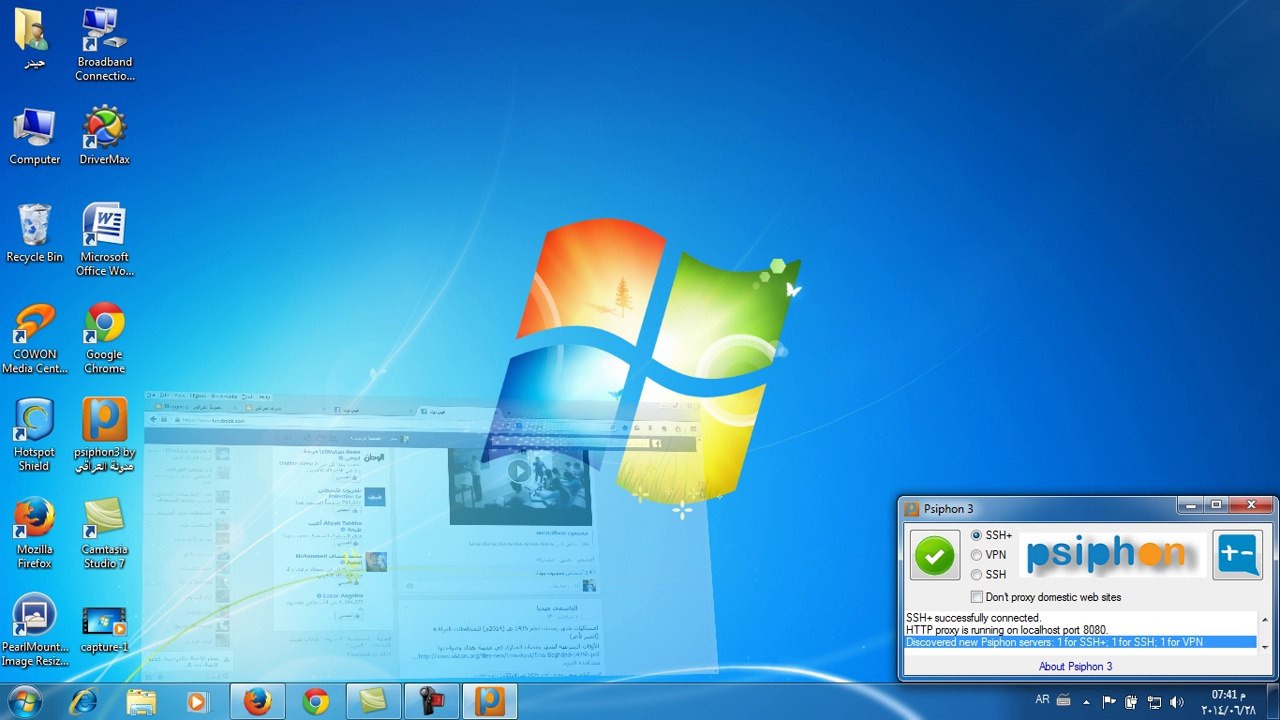
Task: Close the Psiphon 3 window
Action: pyautogui.click(x=1252, y=505)
